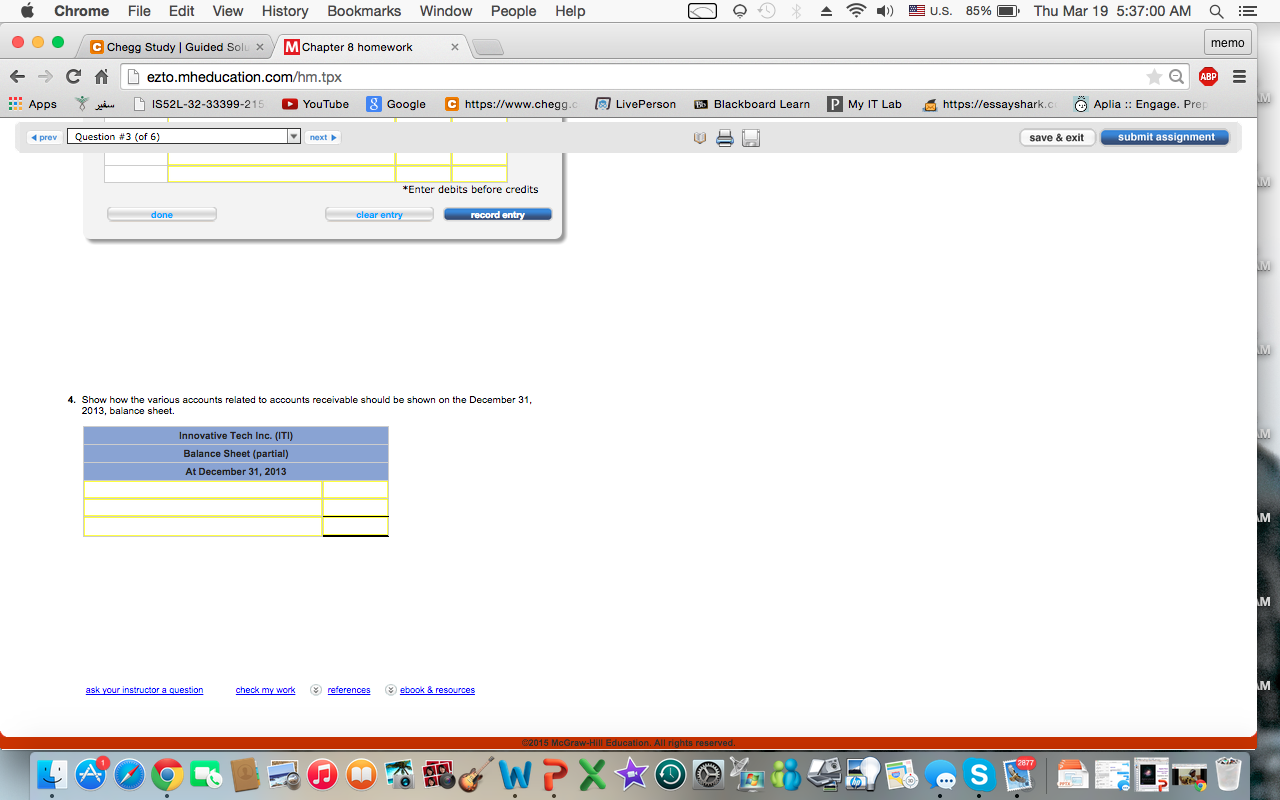Image resolution: width=1280 pixels, height=800 pixels.
Task: Open the ebook icon in the question toolbar
Action: point(700,138)
